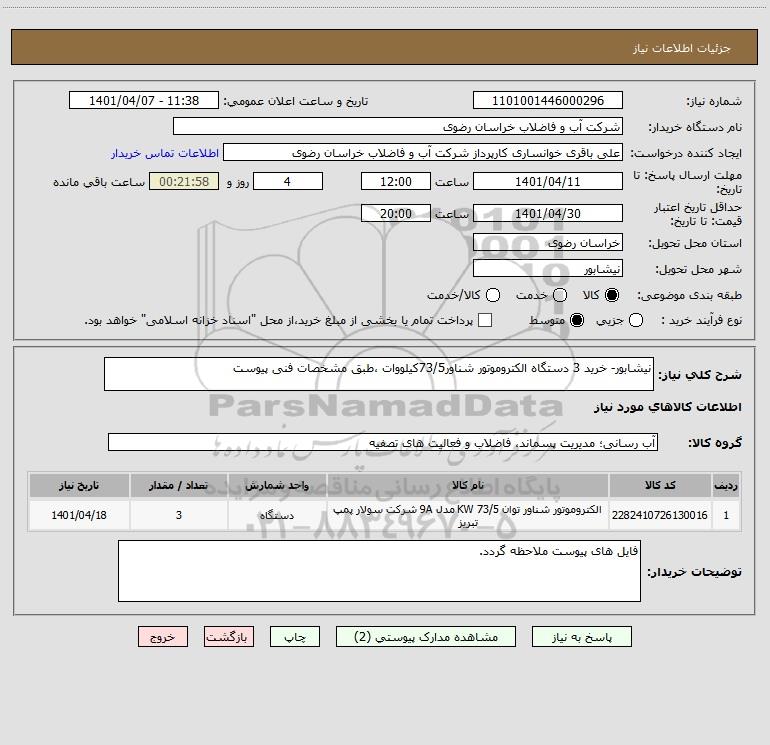Click the announcement date field 1401/04/07 - 11:38
Viewport: 770px width, 745px height.
(144, 101)
